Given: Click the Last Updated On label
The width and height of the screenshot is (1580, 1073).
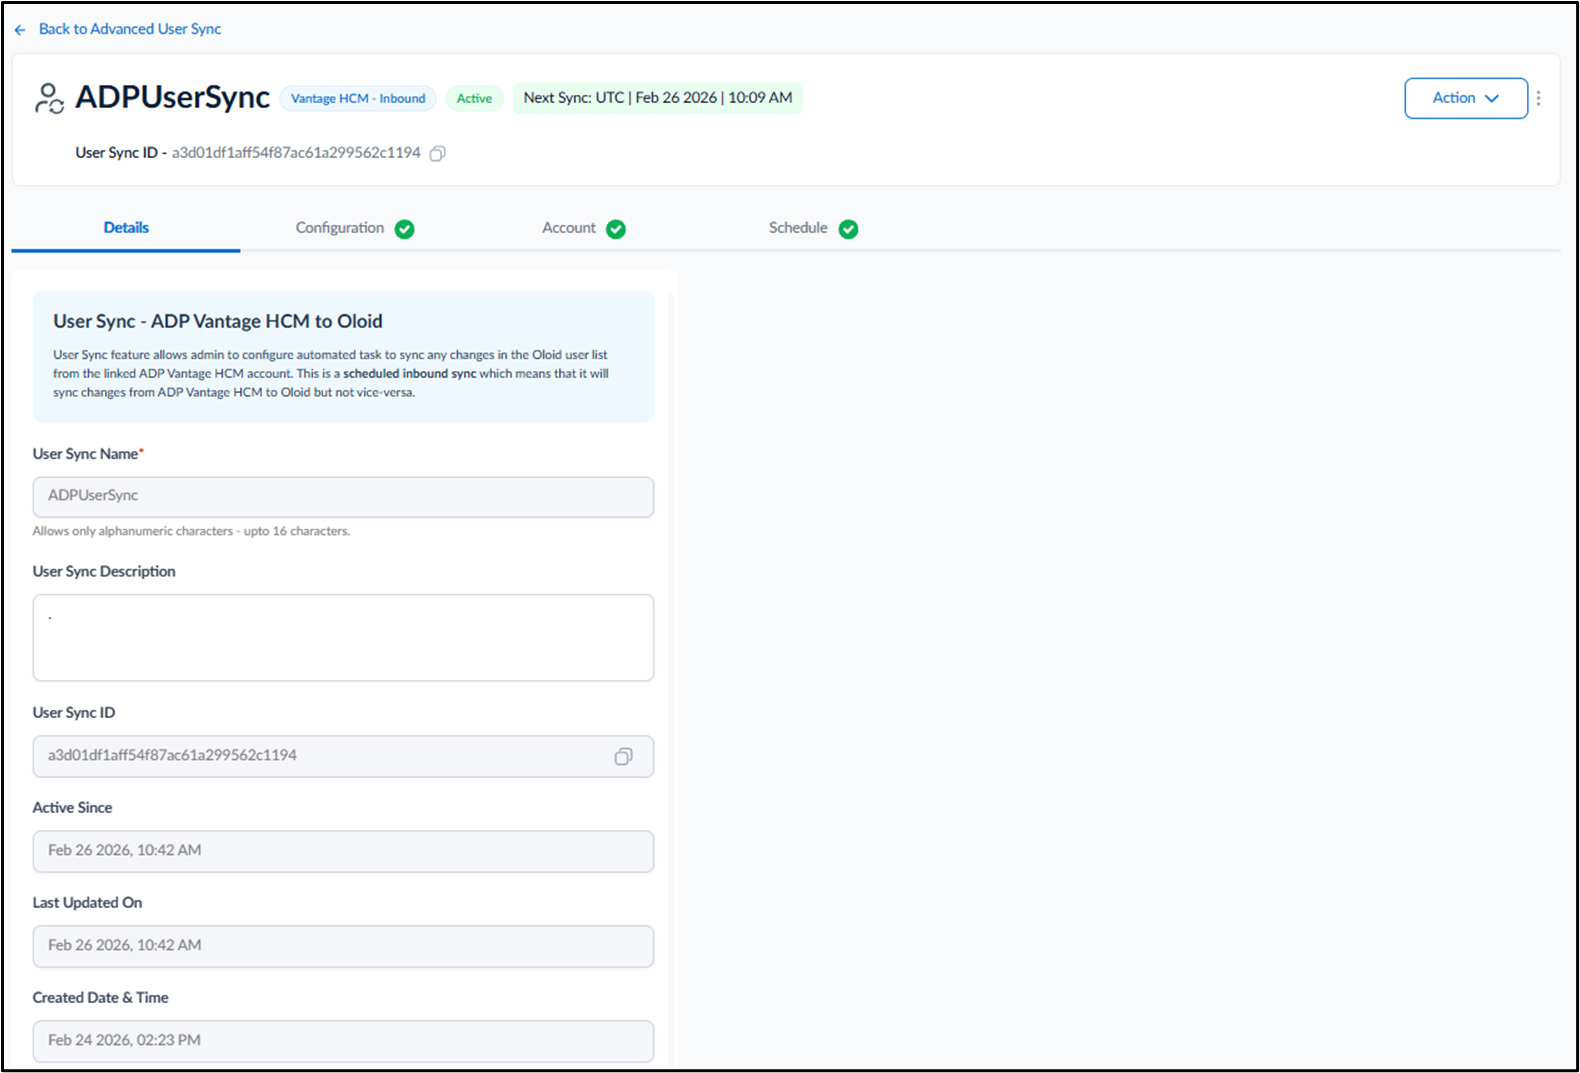Looking at the screenshot, I should [x=87, y=902].
